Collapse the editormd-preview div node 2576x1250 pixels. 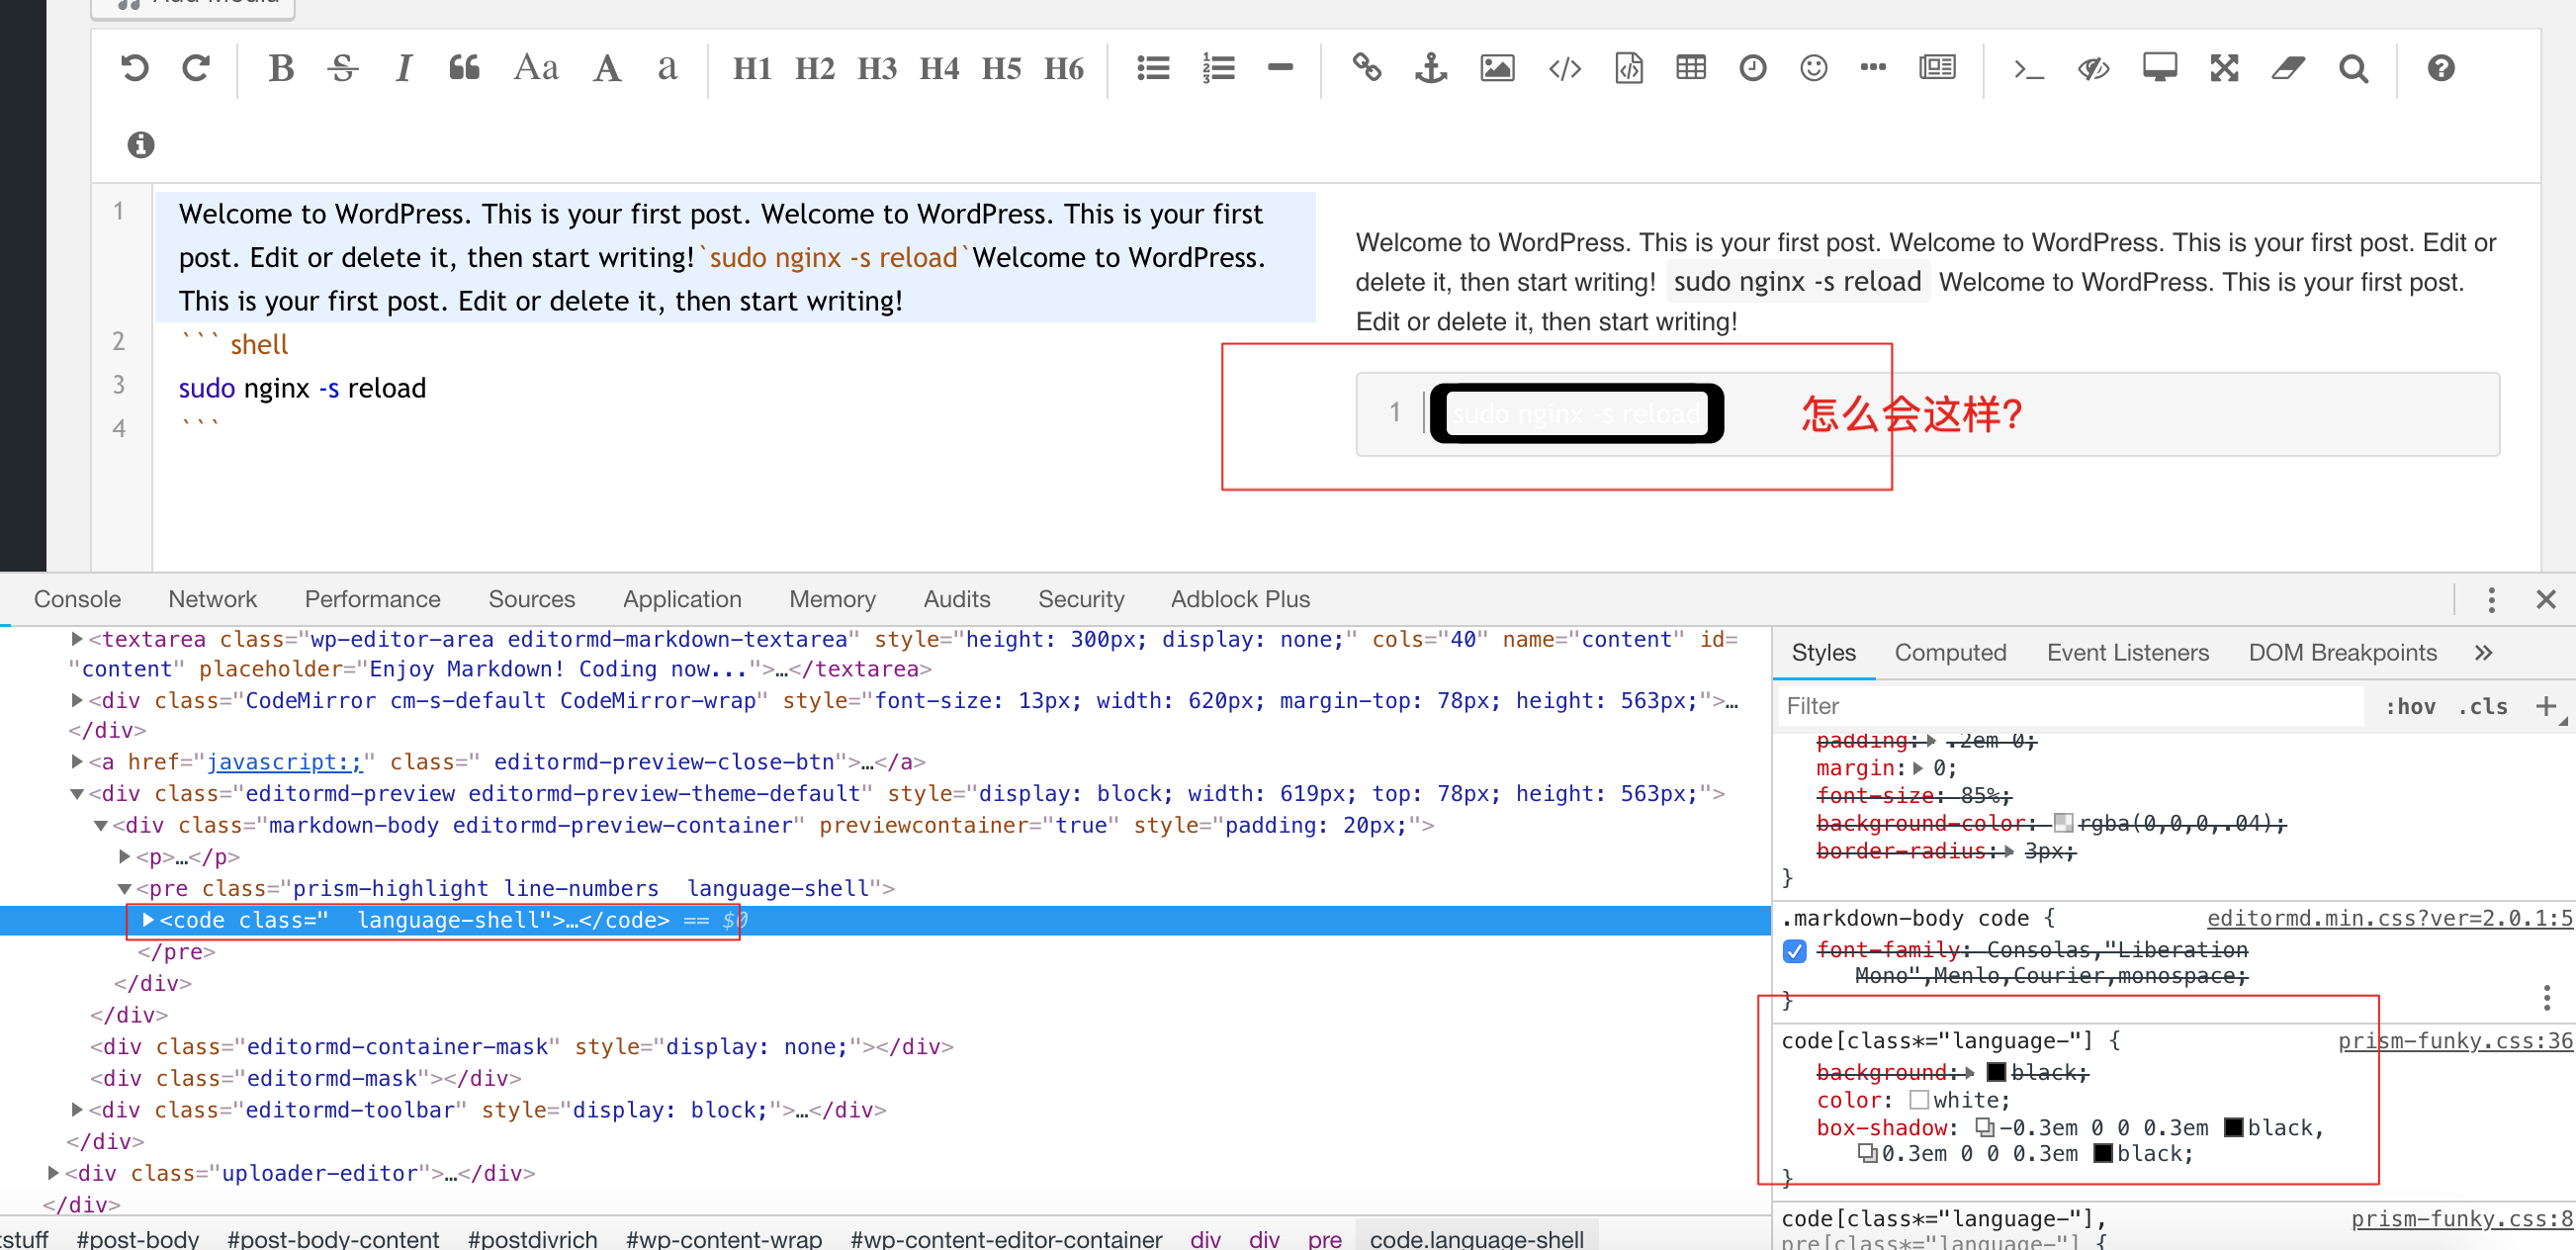76,794
